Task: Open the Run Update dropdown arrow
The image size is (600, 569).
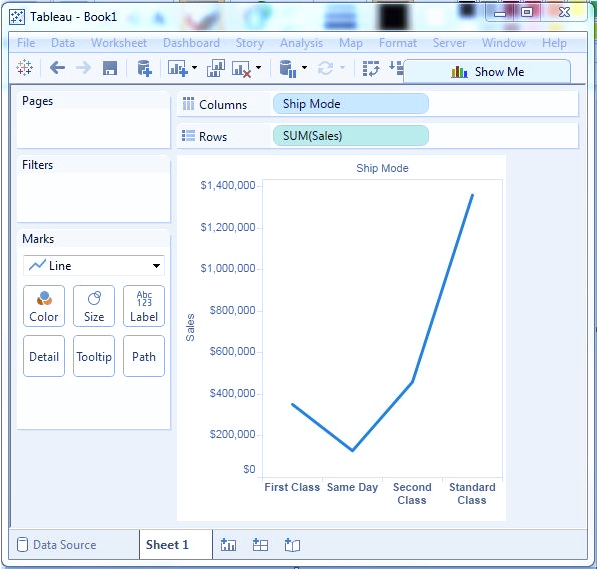Action: pos(342,68)
